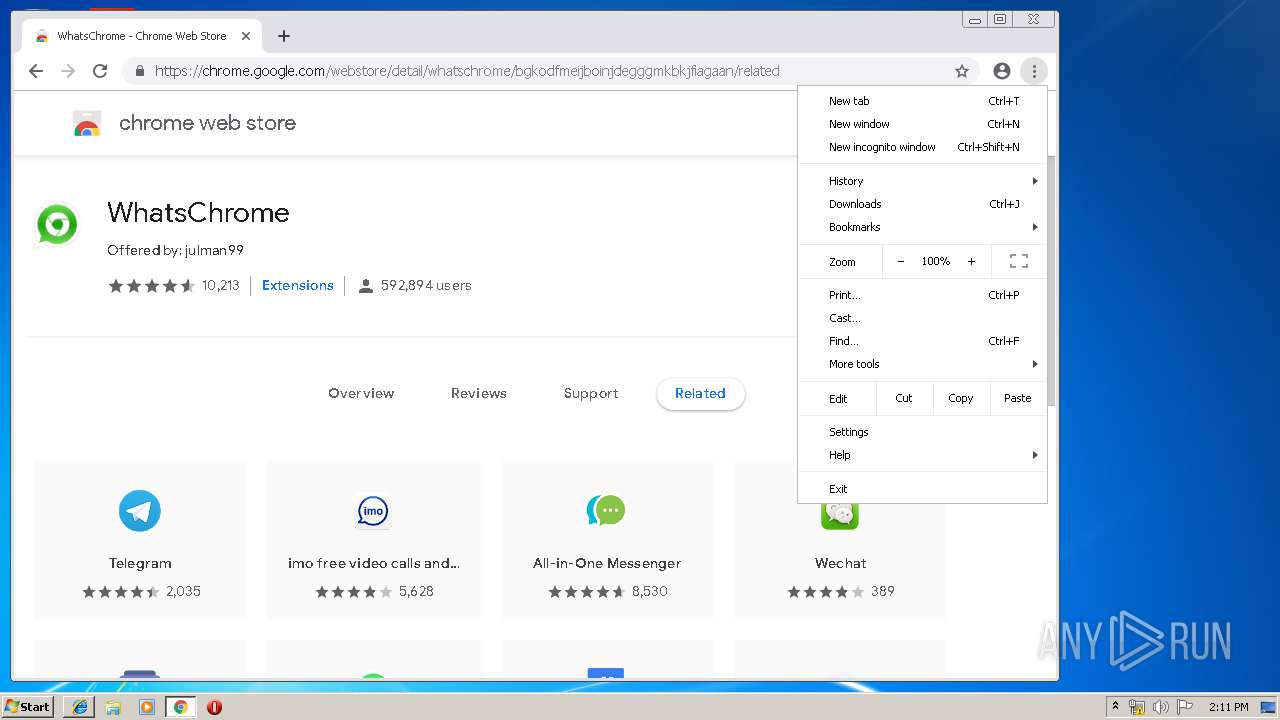The image size is (1280, 720).
Task: Click the Start button
Action: tap(28, 707)
